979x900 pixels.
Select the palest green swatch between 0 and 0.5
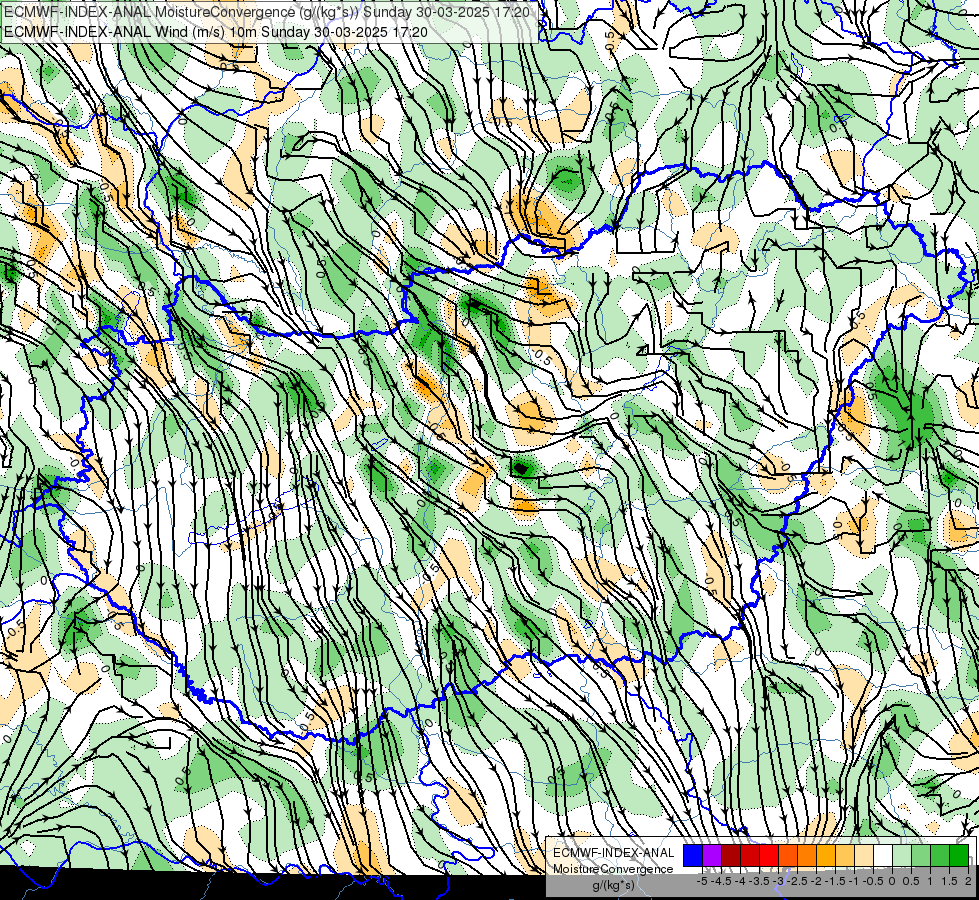[902, 856]
